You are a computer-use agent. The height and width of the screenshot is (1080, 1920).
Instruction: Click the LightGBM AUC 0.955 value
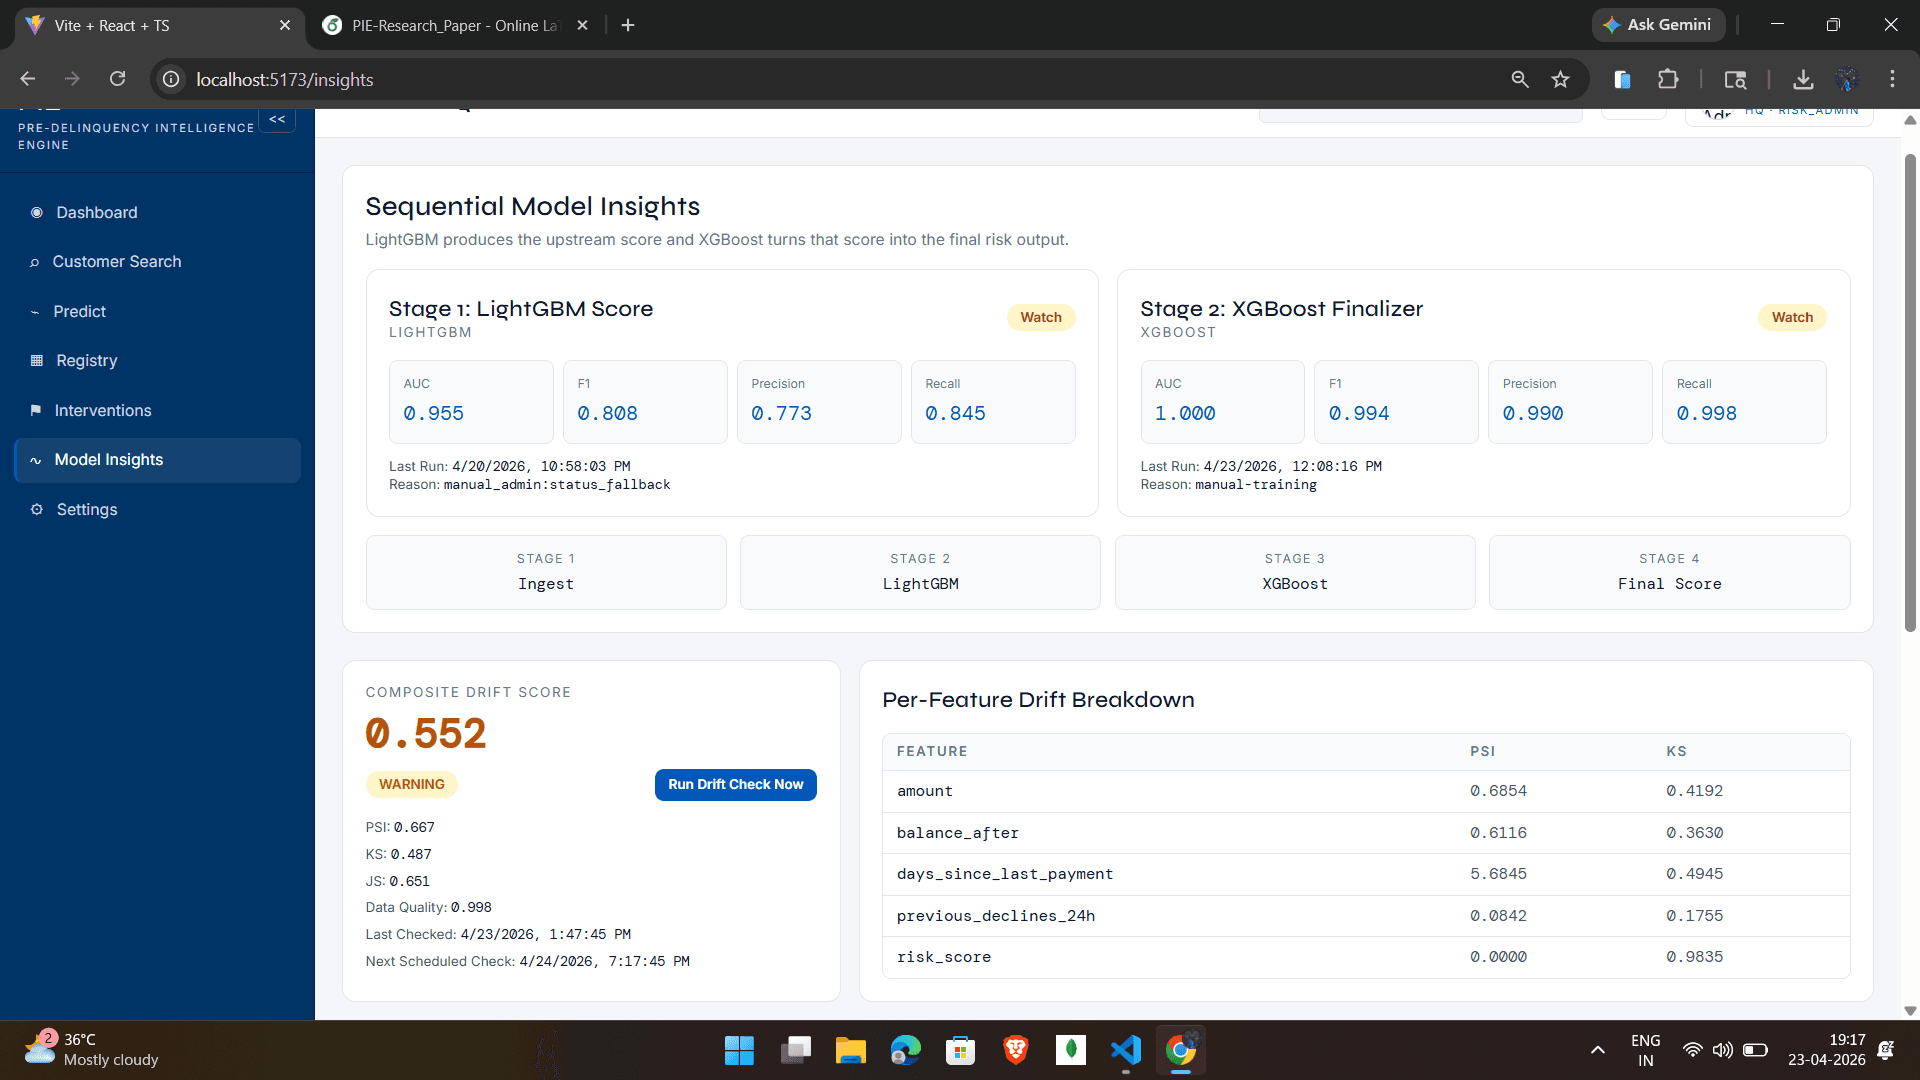(x=434, y=413)
